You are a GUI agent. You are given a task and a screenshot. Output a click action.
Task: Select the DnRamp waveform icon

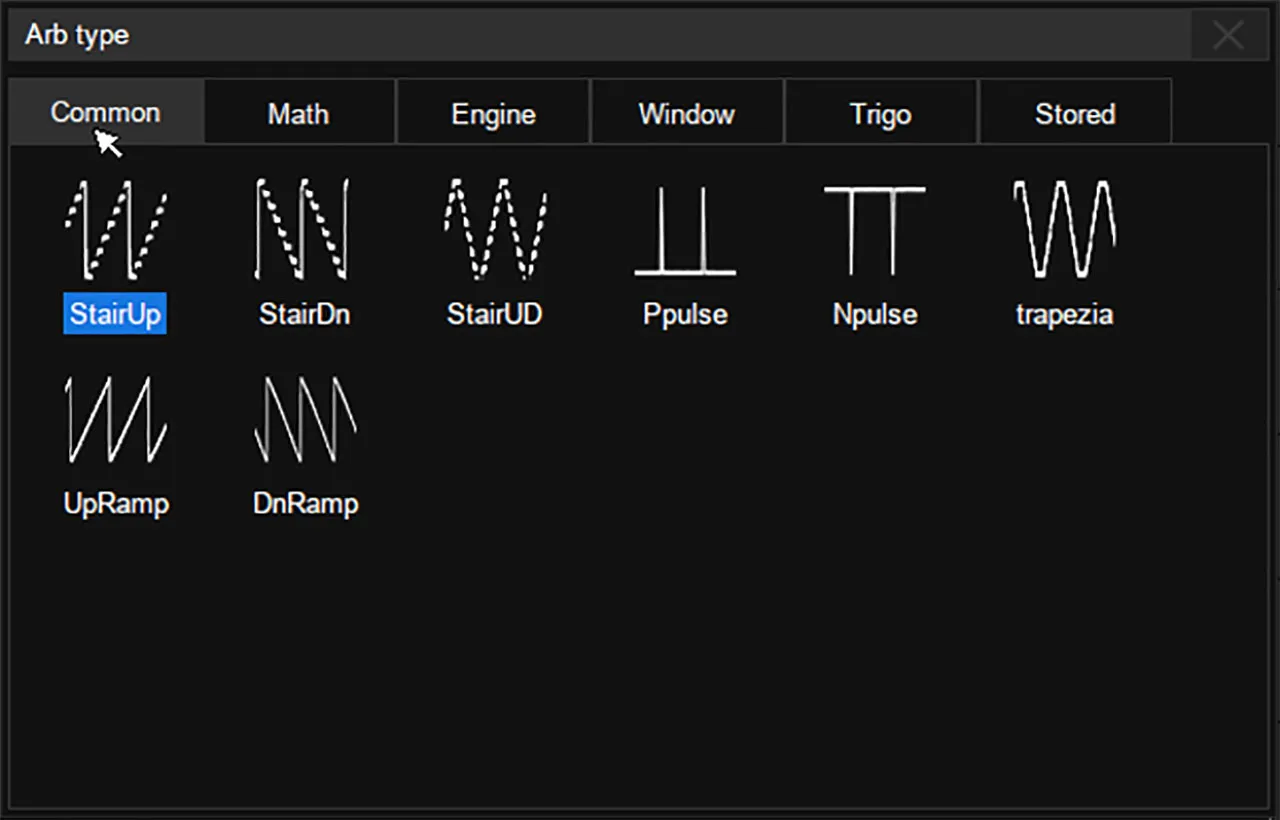(x=304, y=419)
